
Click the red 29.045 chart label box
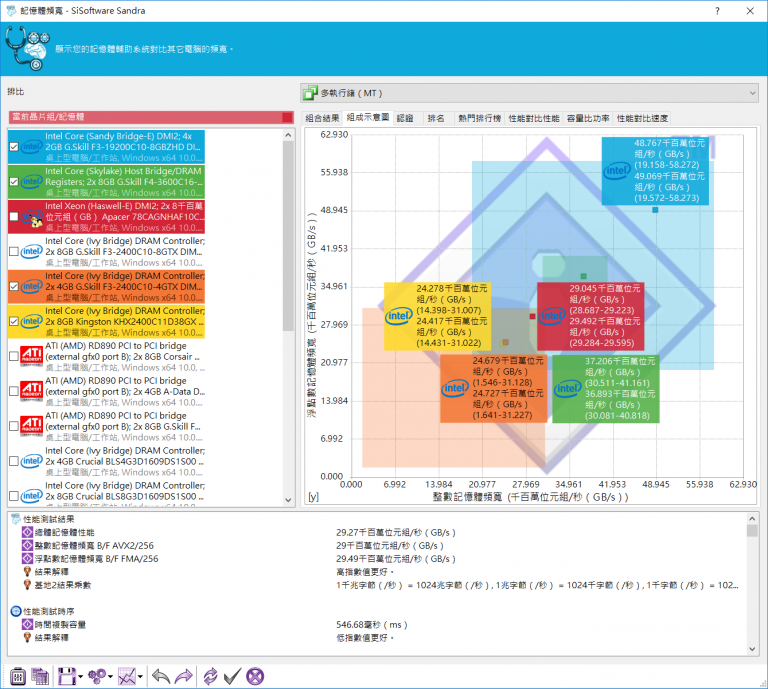pos(591,316)
